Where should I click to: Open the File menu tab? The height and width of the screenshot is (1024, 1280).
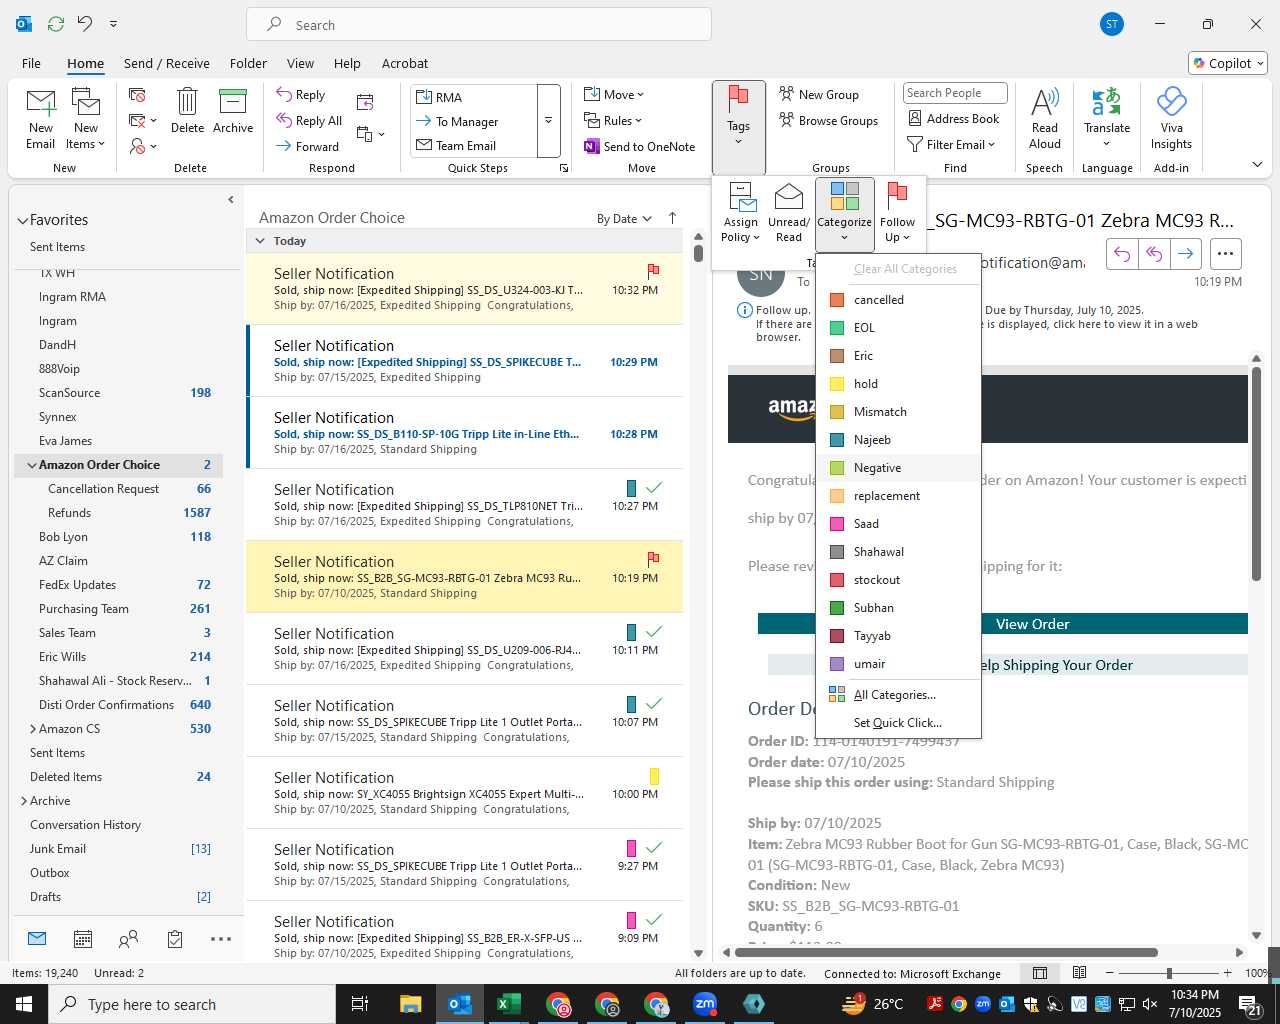point(31,63)
